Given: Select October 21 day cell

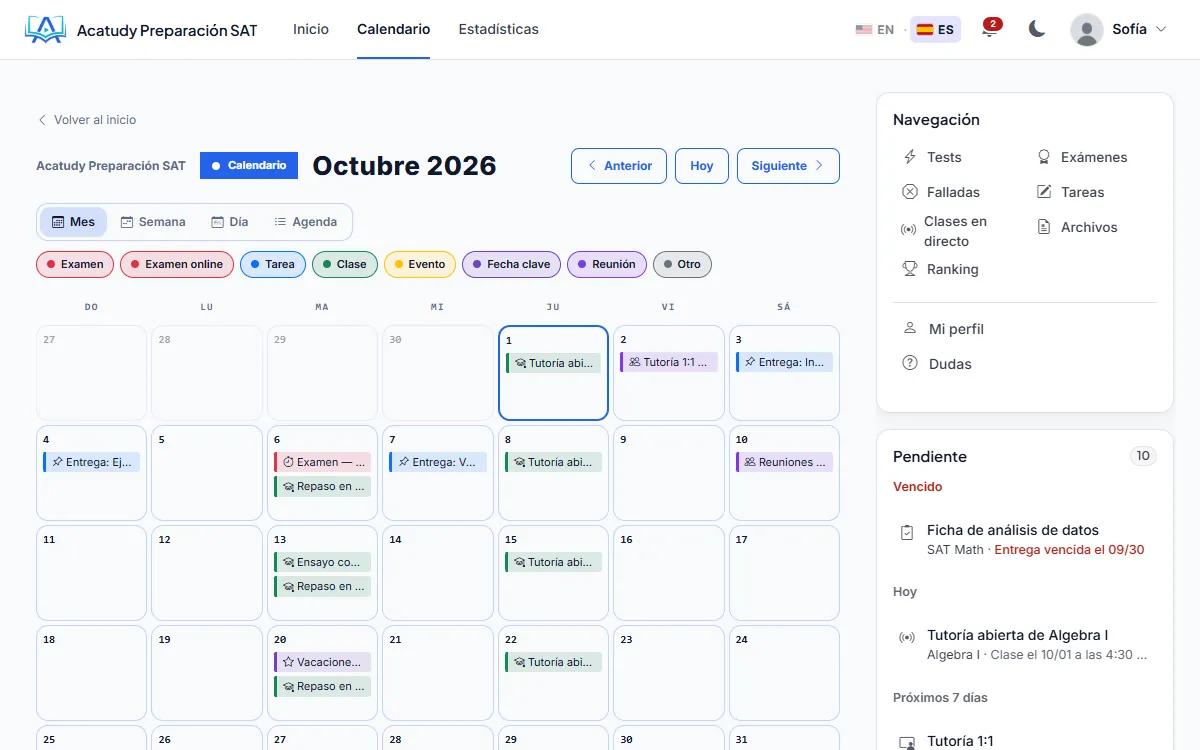Looking at the screenshot, I should [x=437, y=673].
